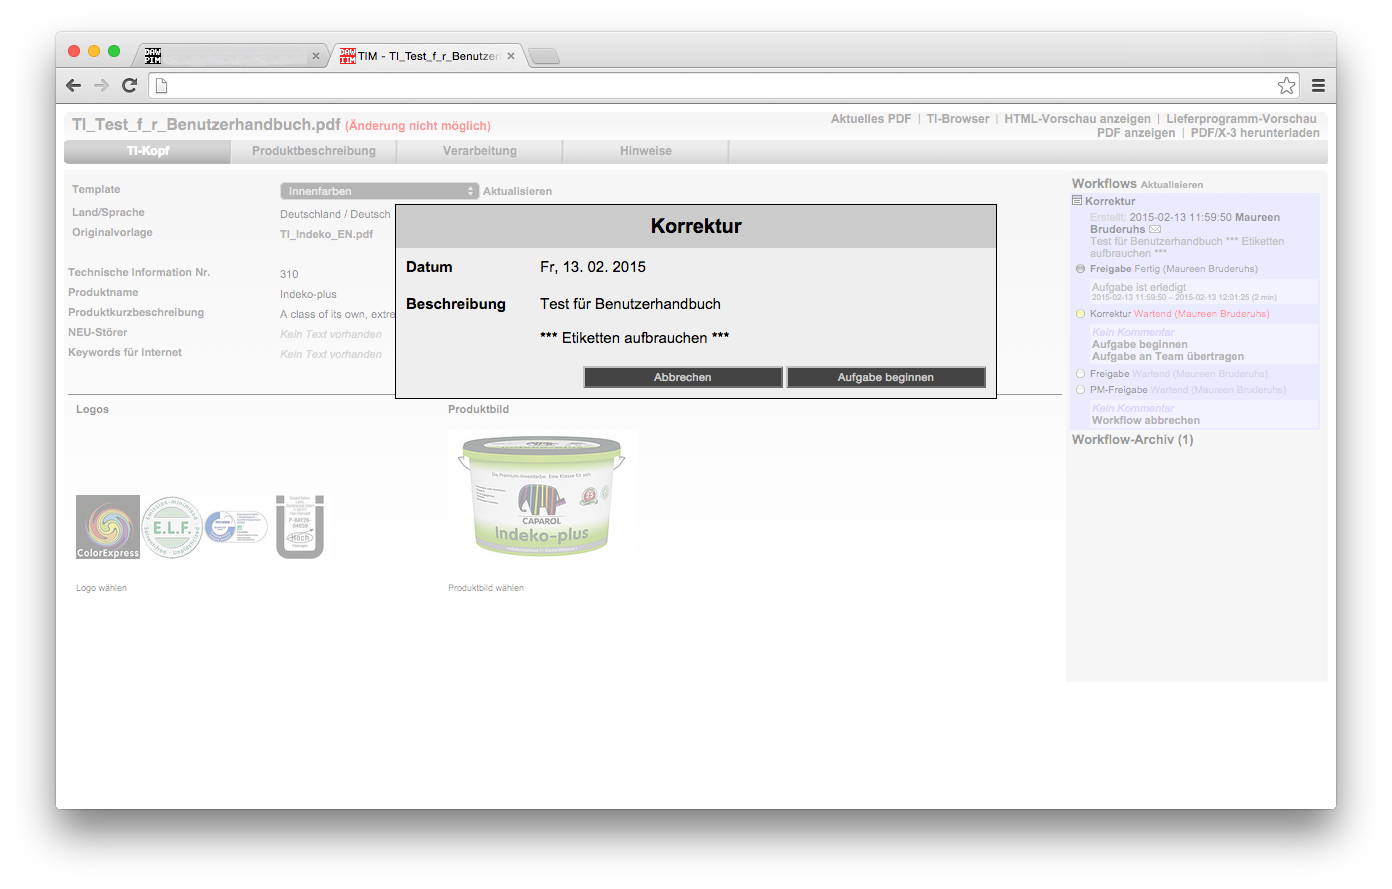Screen dimensions: 1392x889
Task: Open the Verarbeitung tab
Action: point(480,151)
